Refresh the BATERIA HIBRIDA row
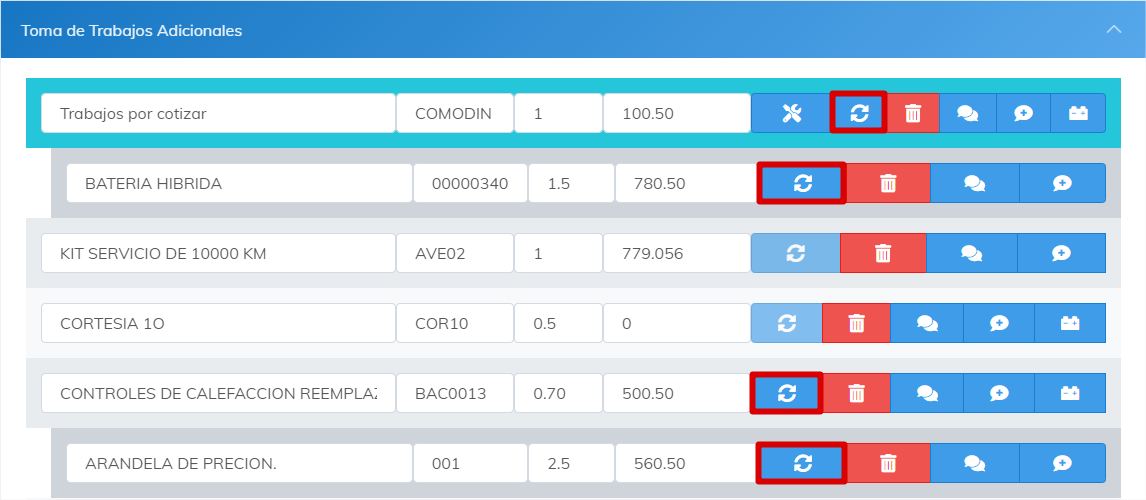1146x500 pixels. pyautogui.click(x=802, y=184)
